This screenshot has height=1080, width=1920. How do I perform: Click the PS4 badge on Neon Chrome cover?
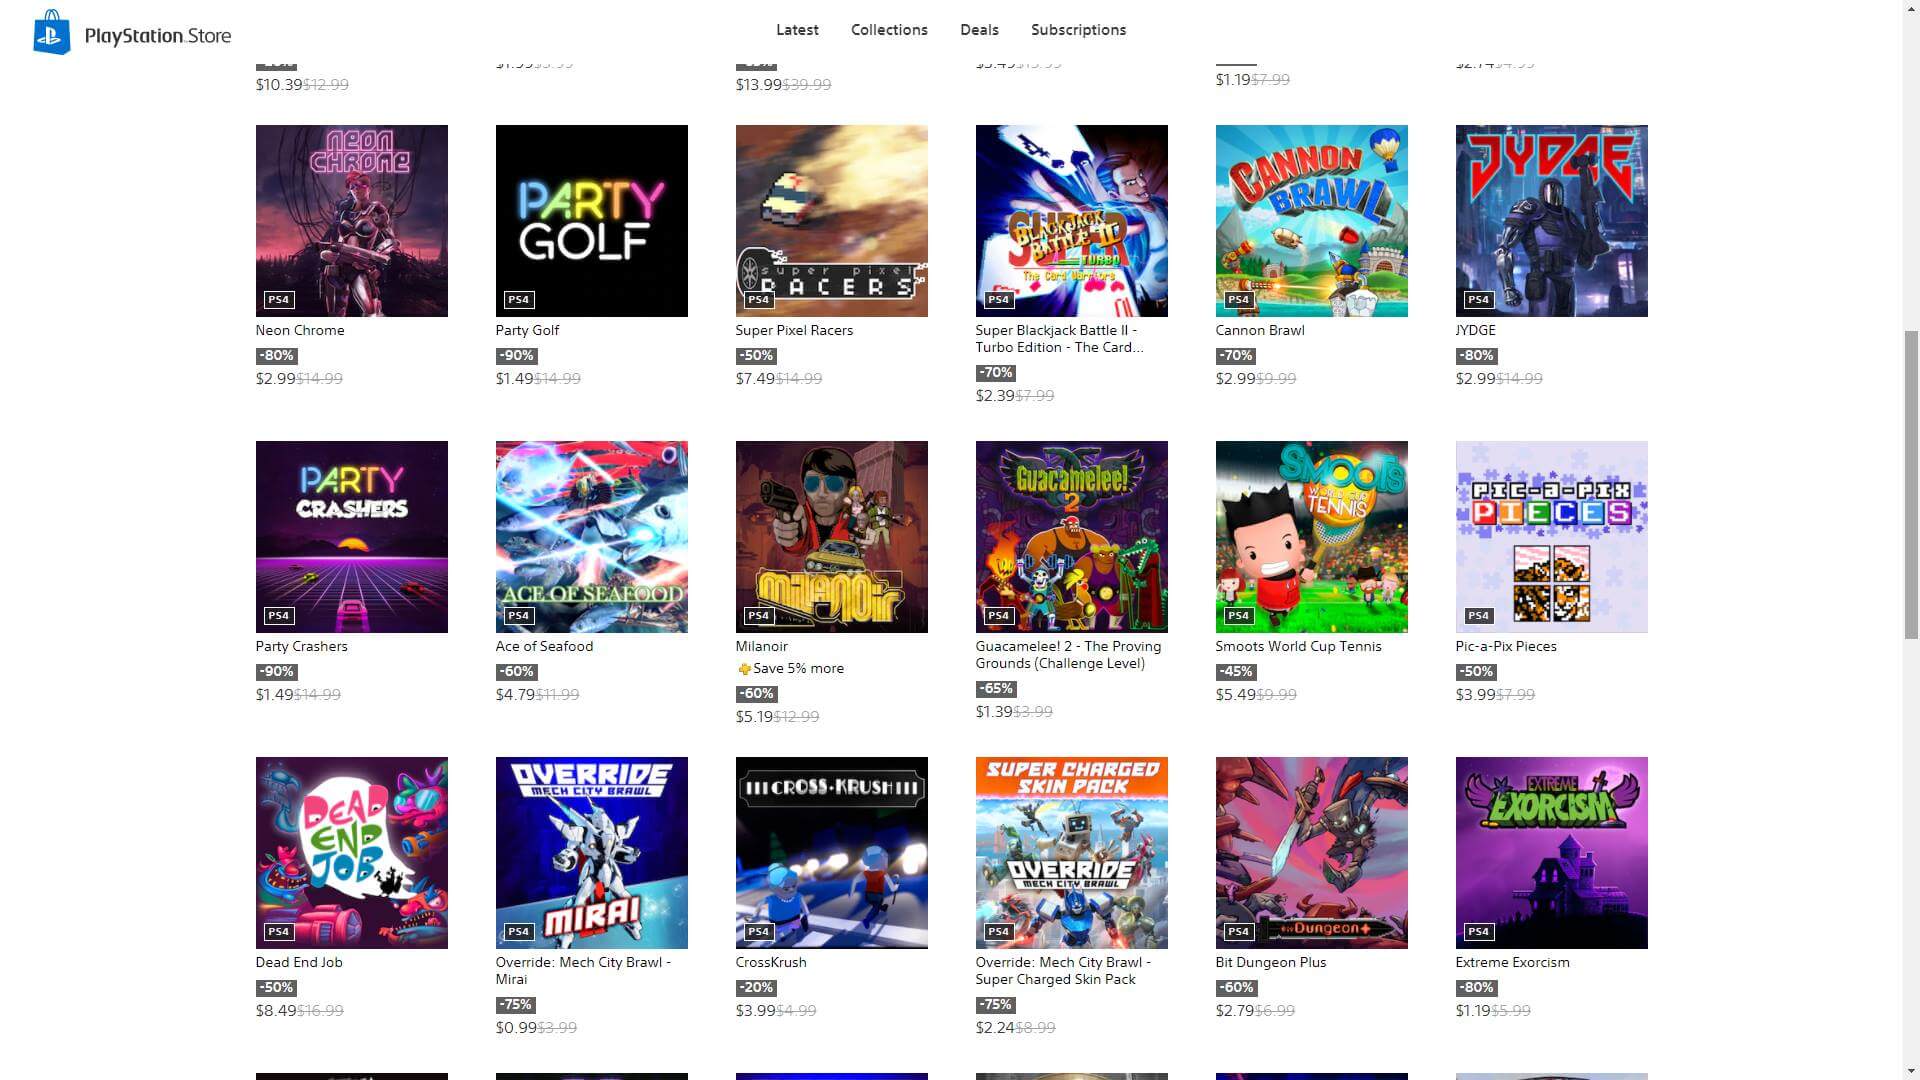[x=278, y=299]
